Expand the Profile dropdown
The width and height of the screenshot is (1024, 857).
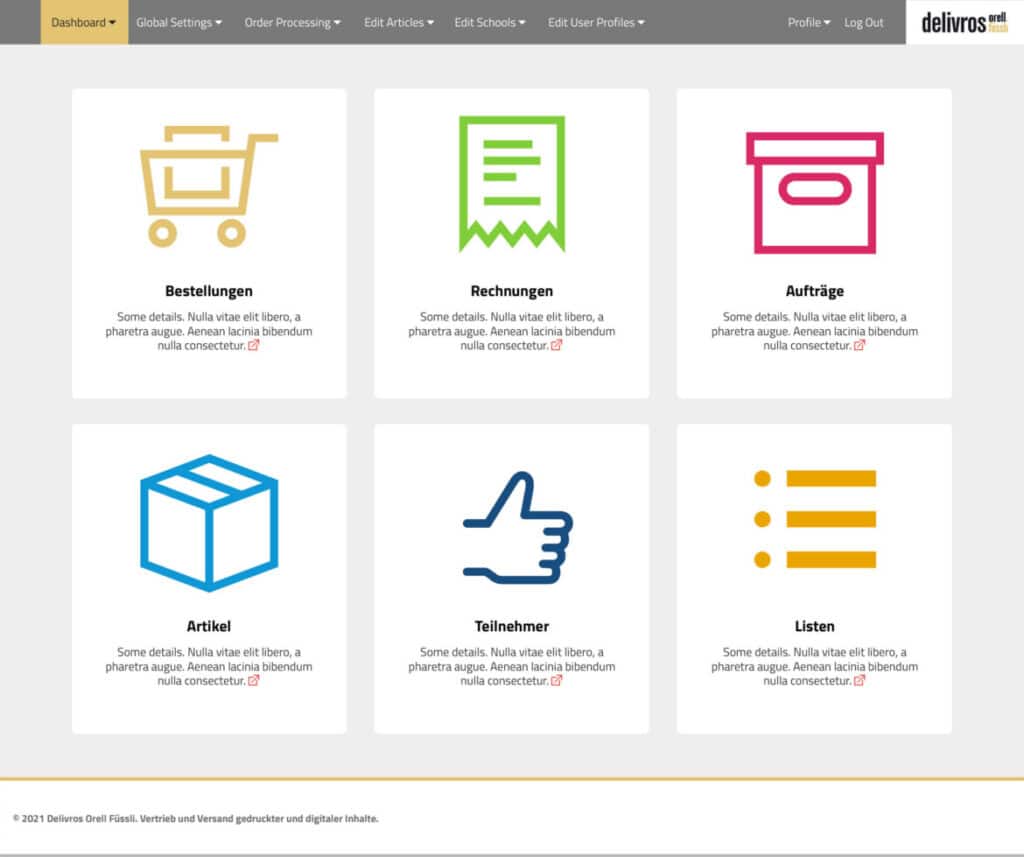tap(808, 22)
